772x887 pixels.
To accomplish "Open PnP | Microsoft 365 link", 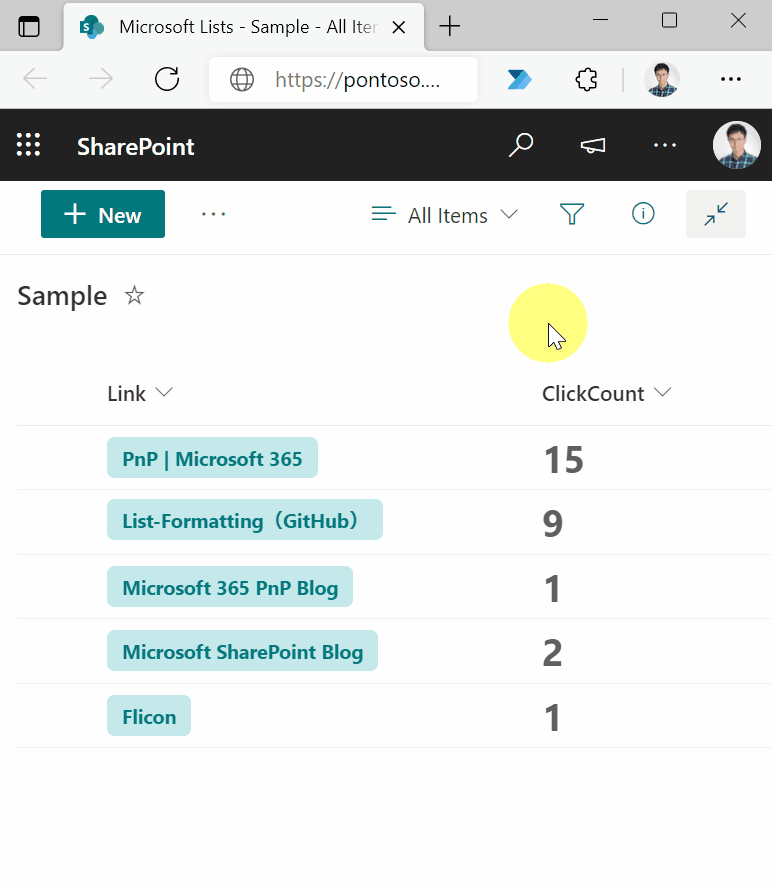I will (213, 458).
